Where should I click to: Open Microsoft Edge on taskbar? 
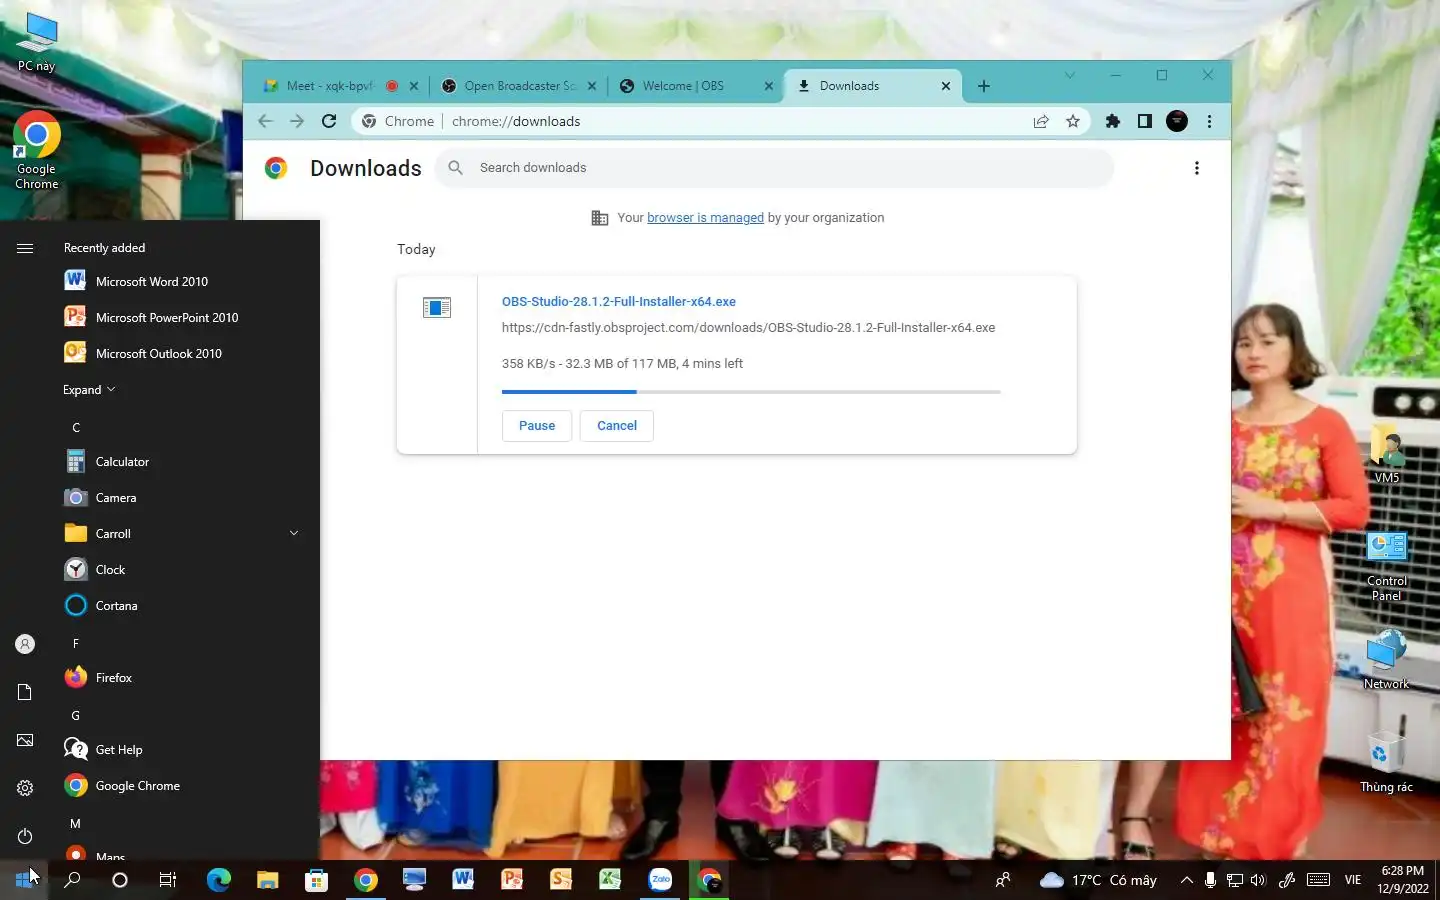point(218,880)
